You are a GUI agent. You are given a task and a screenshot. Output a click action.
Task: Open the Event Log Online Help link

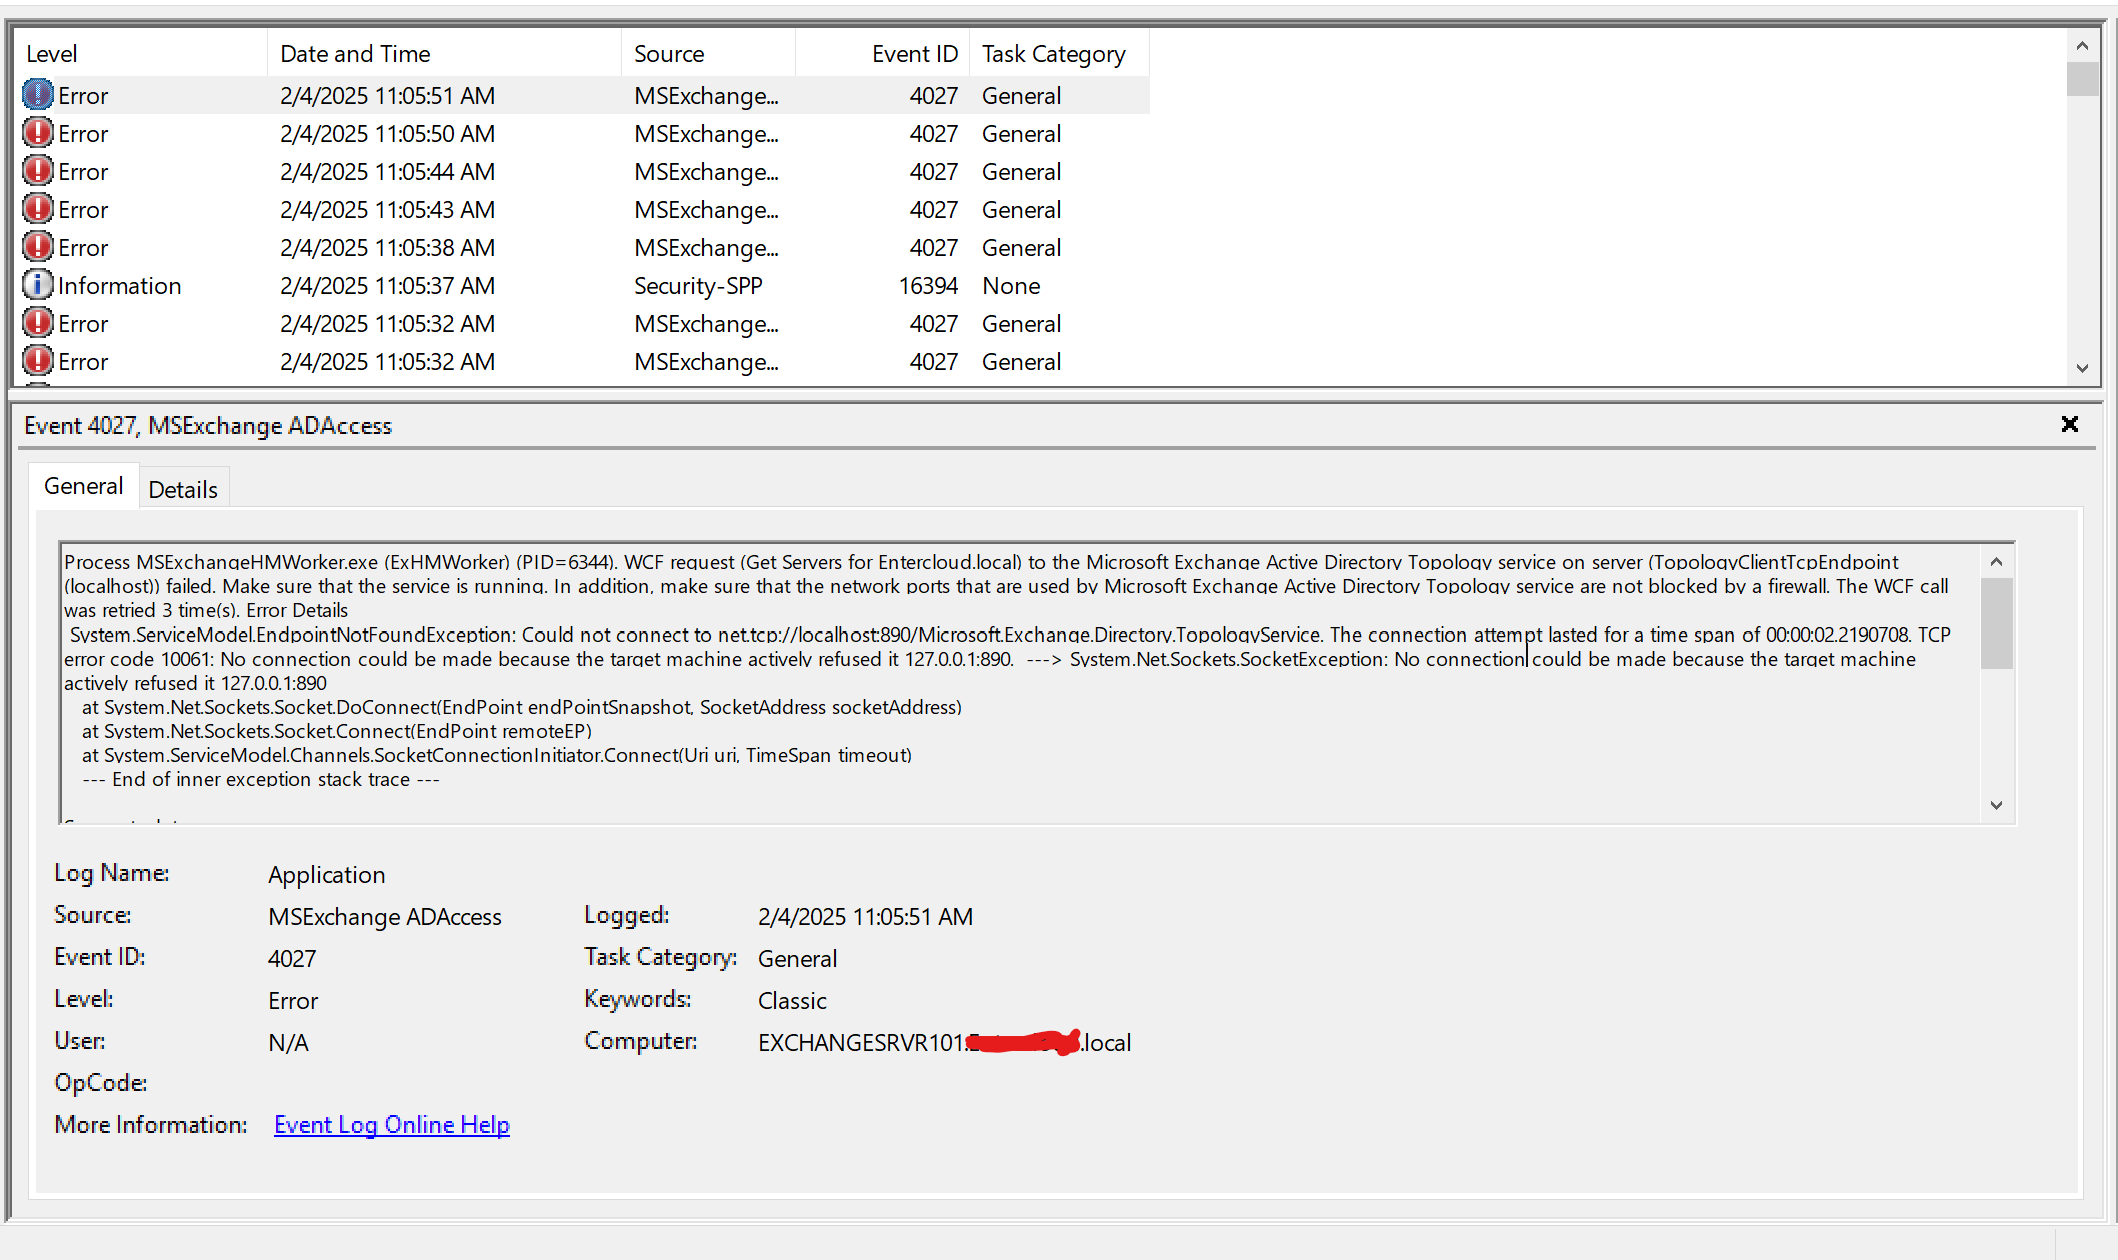tap(391, 1125)
